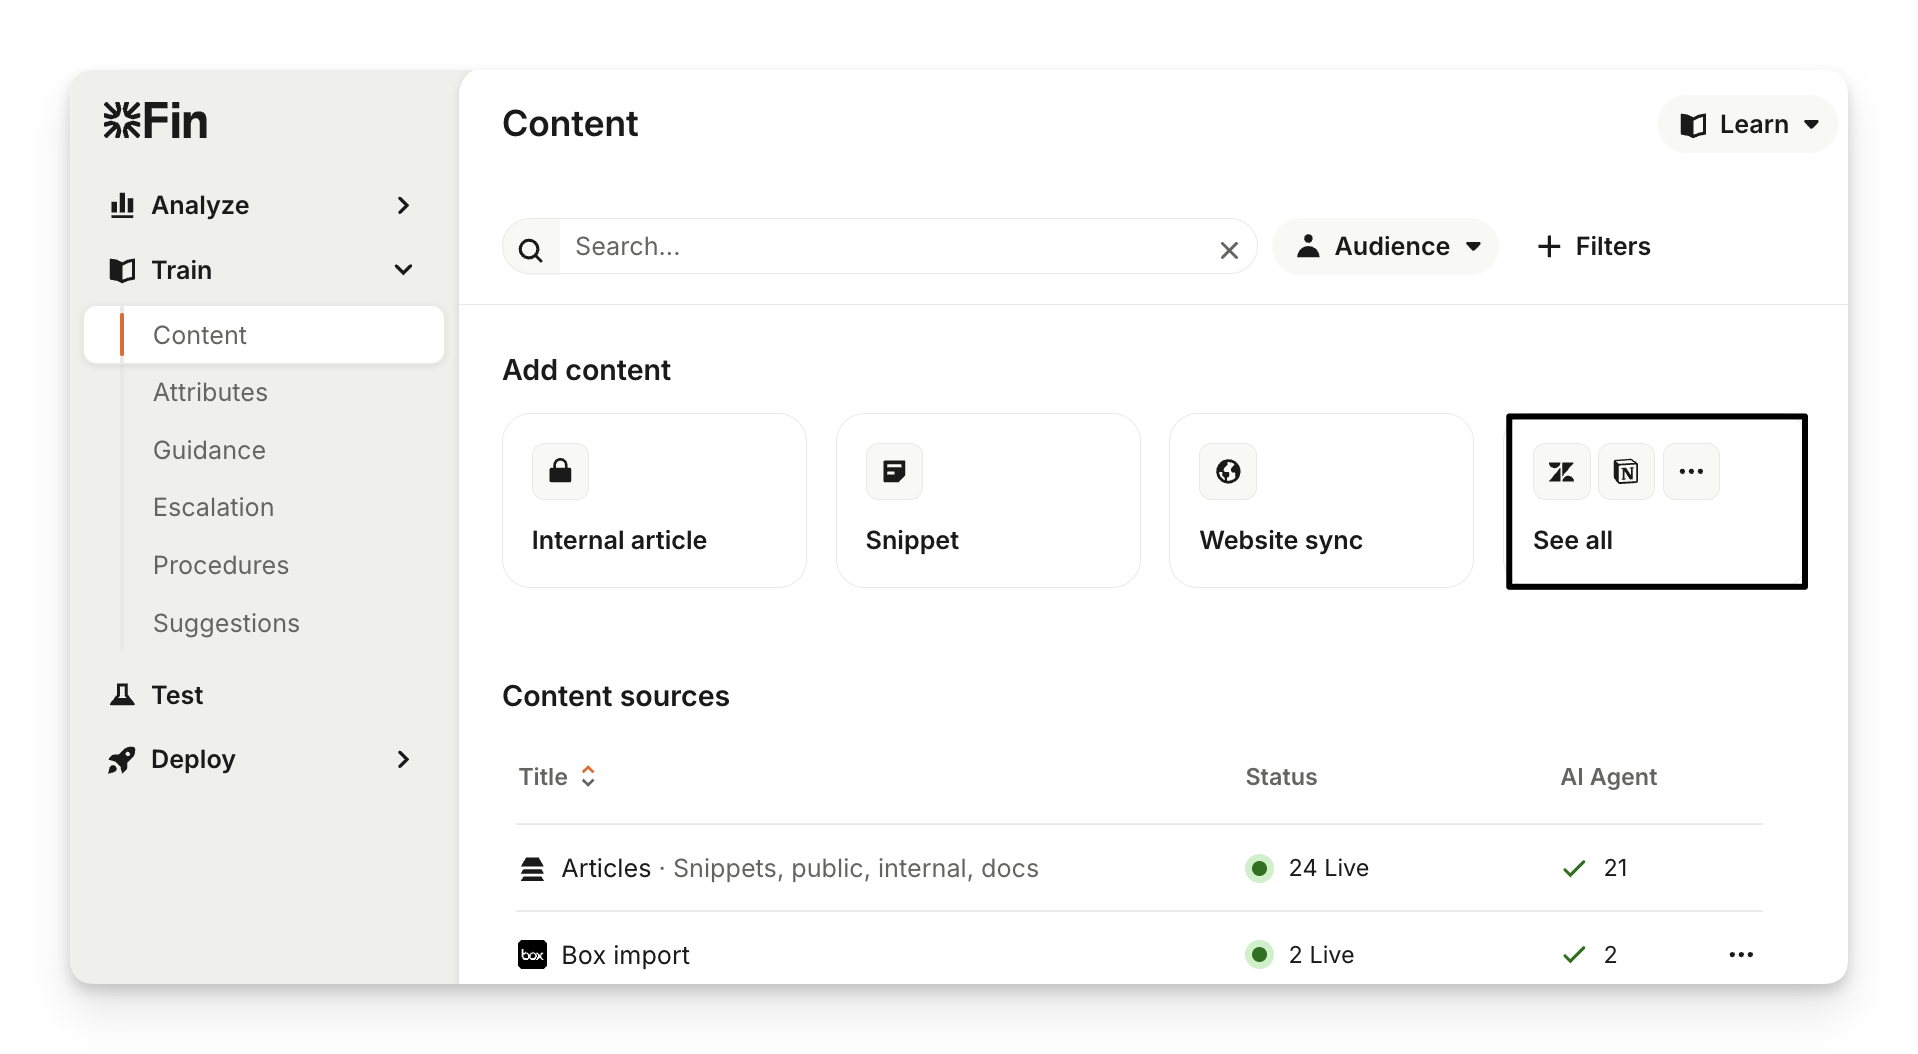This screenshot has height=1054, width=1918.
Task: Sort content sources by Title
Action: 557,777
